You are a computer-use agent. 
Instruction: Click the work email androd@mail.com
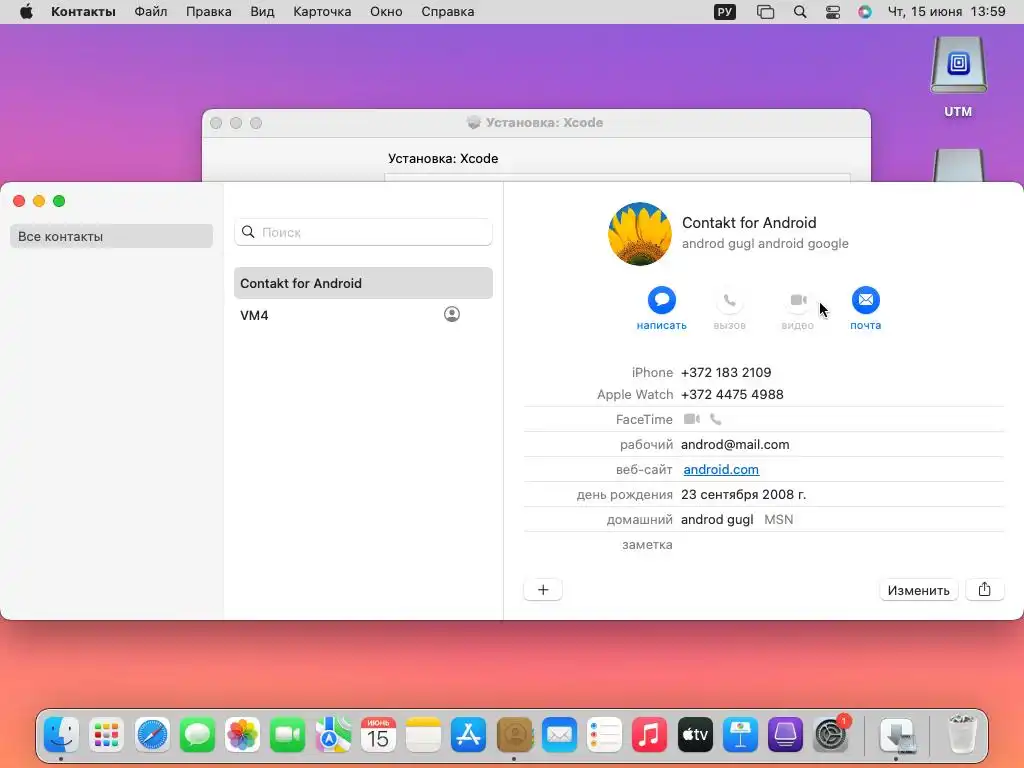(x=735, y=444)
